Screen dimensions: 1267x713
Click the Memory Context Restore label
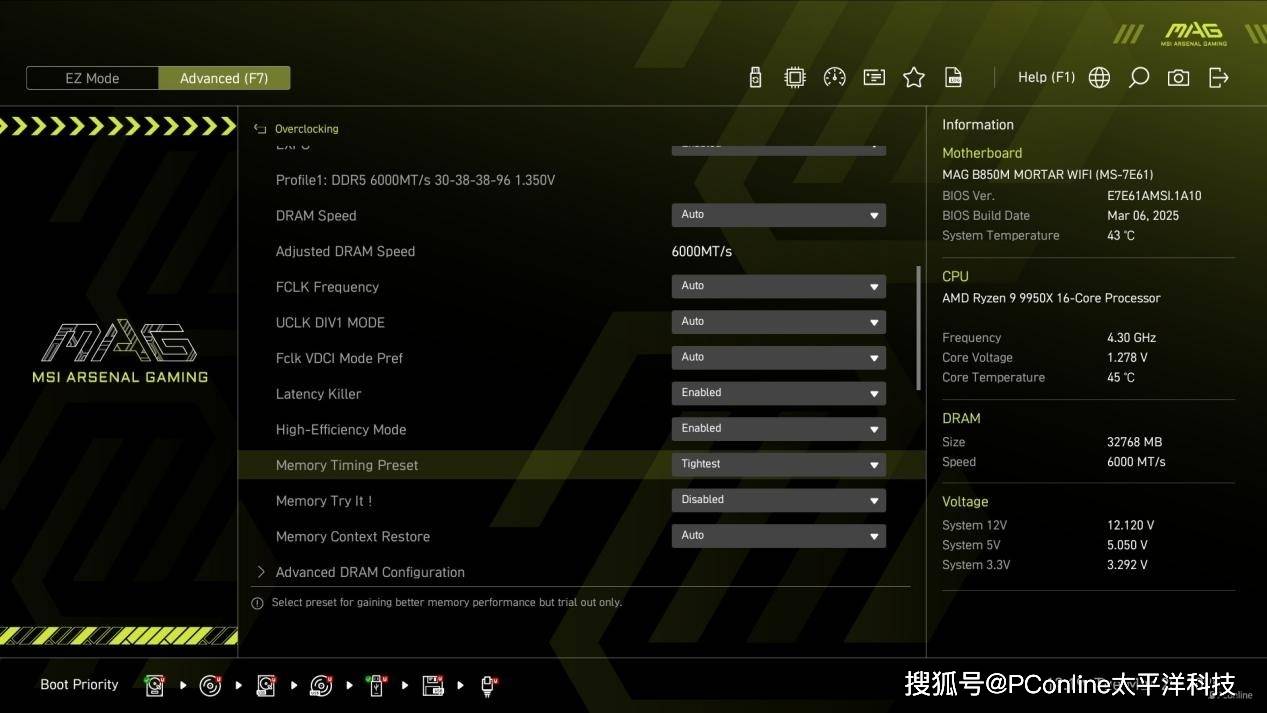pos(353,537)
